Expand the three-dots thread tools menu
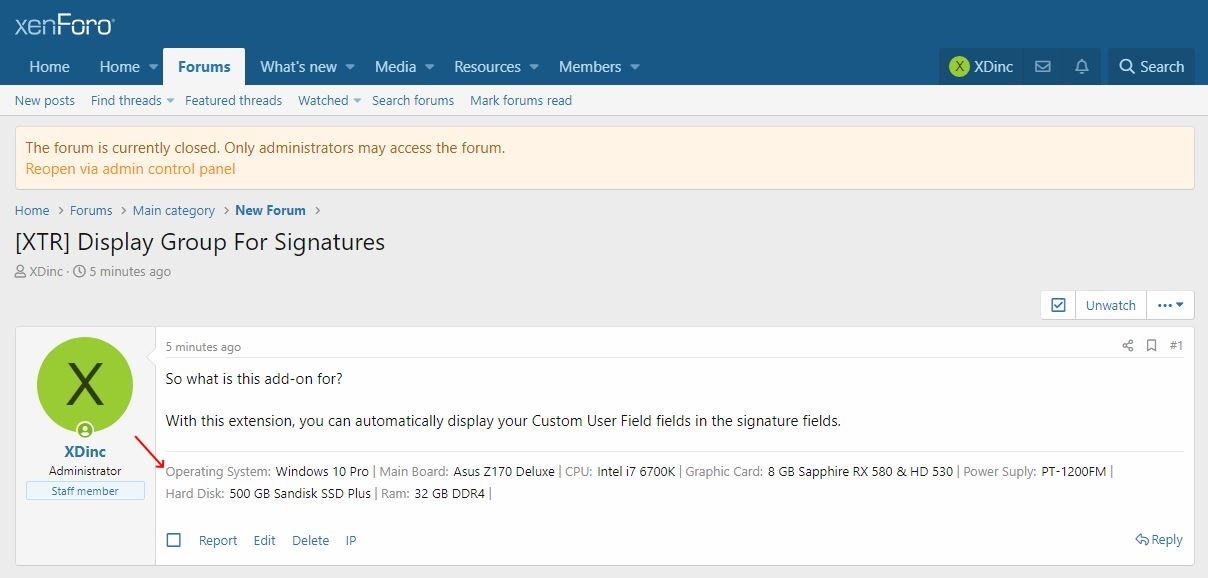Viewport: 1208px width, 578px height. click(x=1170, y=305)
